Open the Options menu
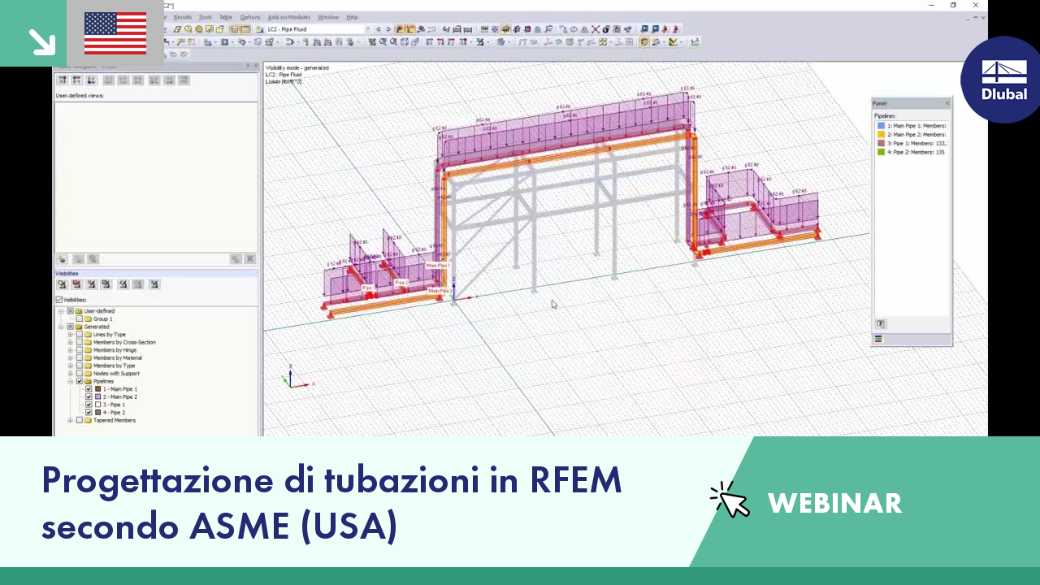 (250, 17)
